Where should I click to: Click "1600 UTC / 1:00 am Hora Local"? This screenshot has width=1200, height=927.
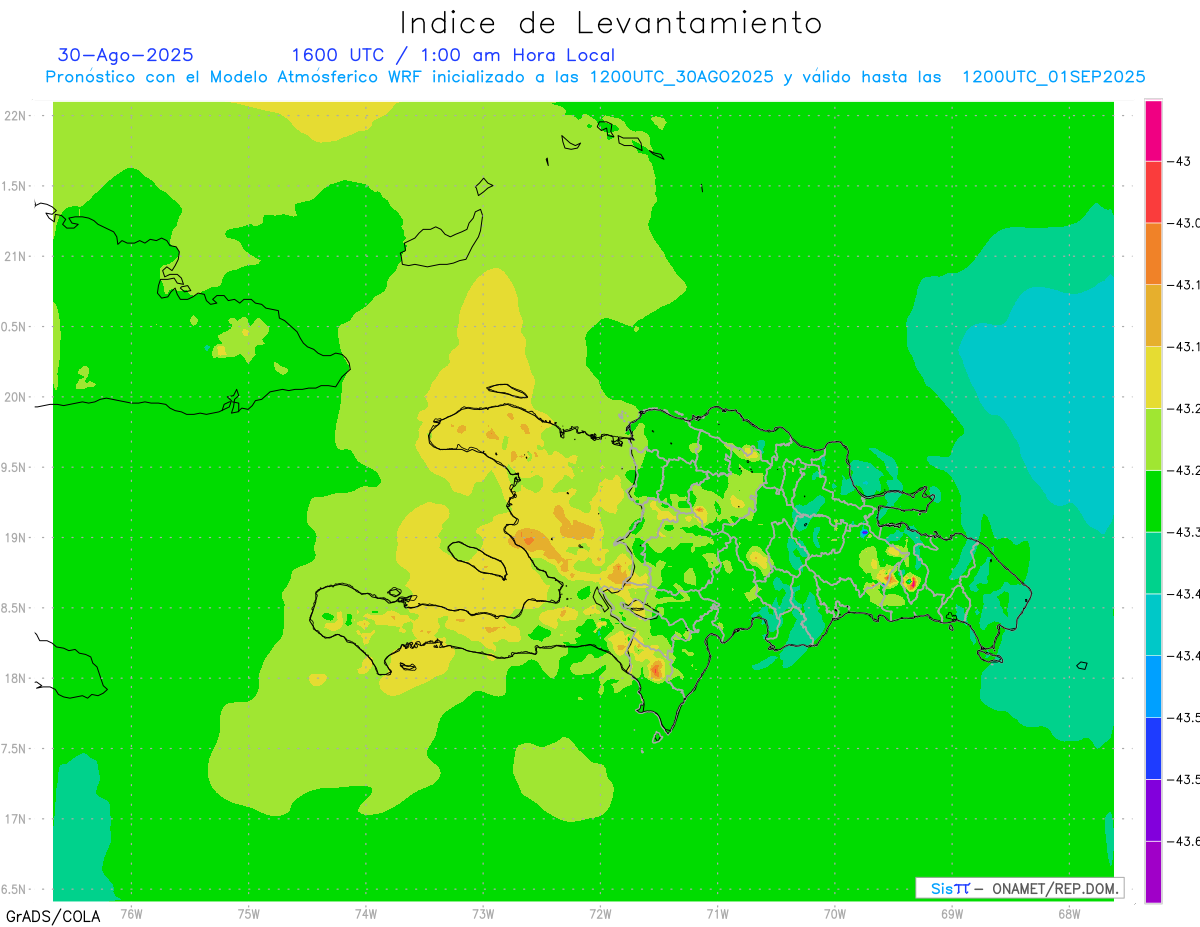[453, 55]
